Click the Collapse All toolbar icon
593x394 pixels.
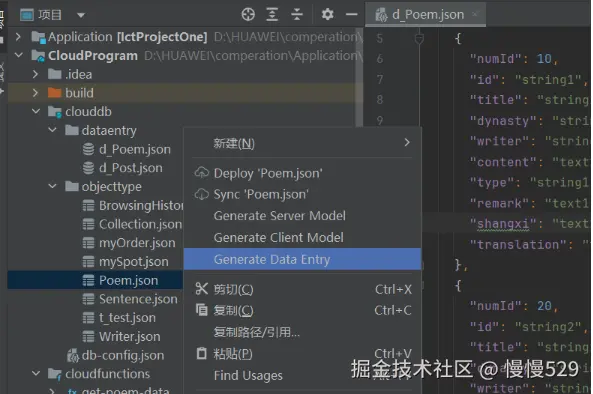coord(297,14)
